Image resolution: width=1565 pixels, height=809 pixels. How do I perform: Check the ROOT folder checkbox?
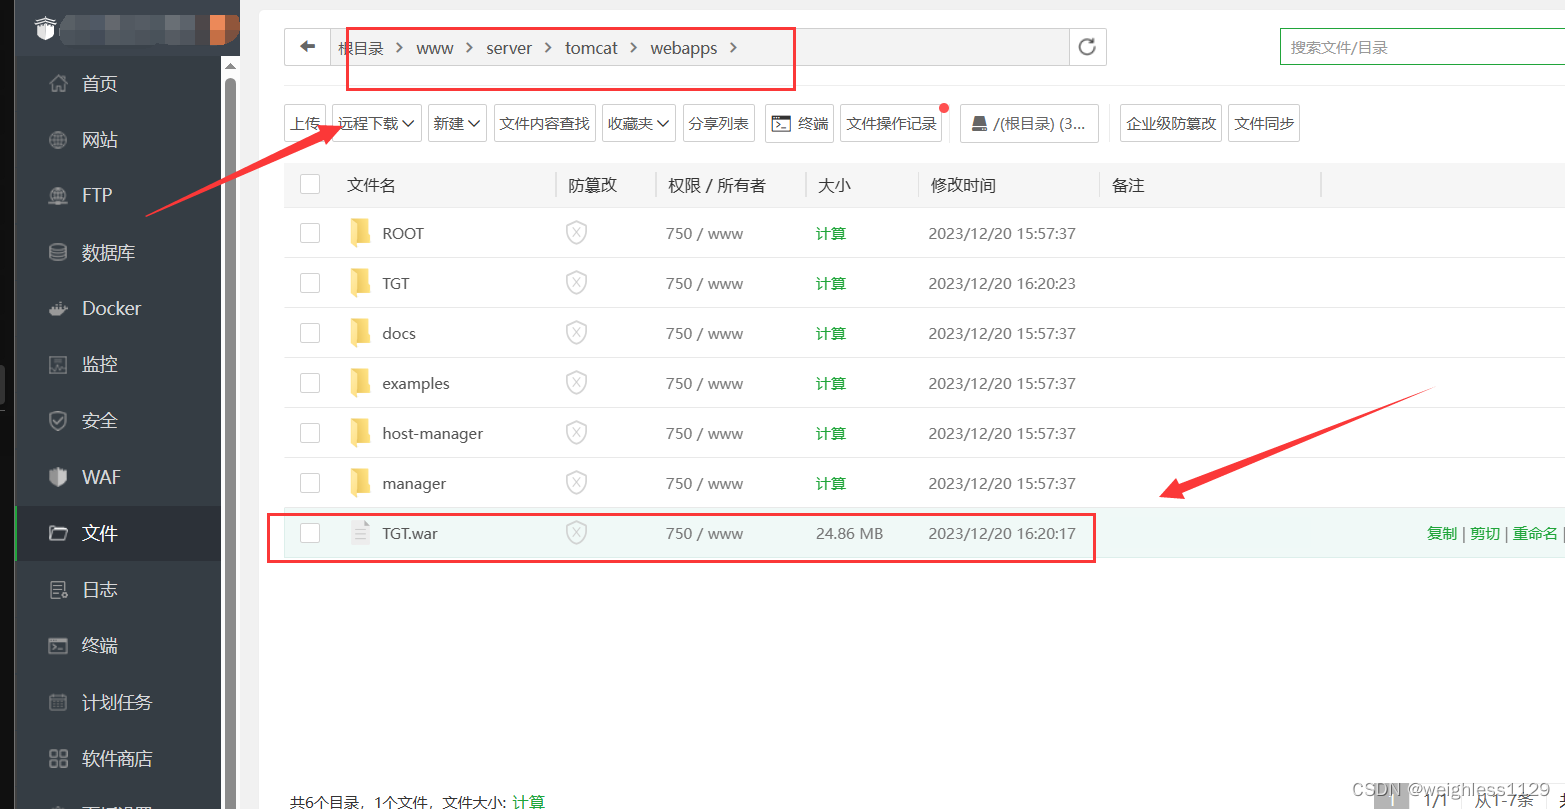pos(310,233)
